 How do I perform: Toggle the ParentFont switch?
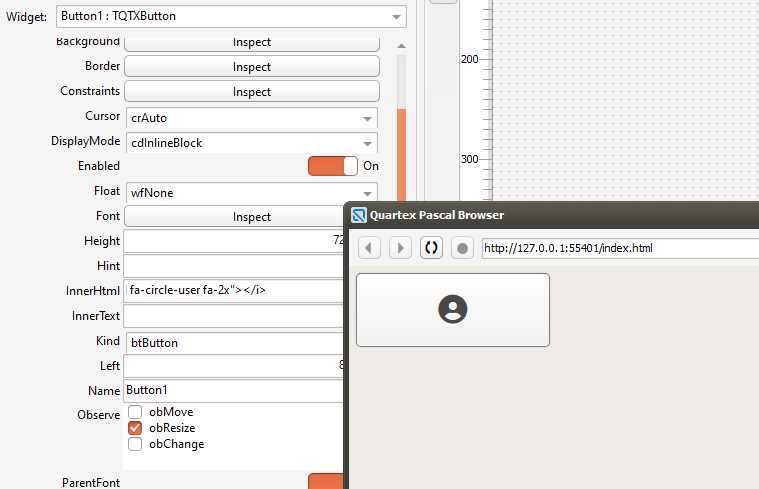pyautogui.click(x=326, y=482)
